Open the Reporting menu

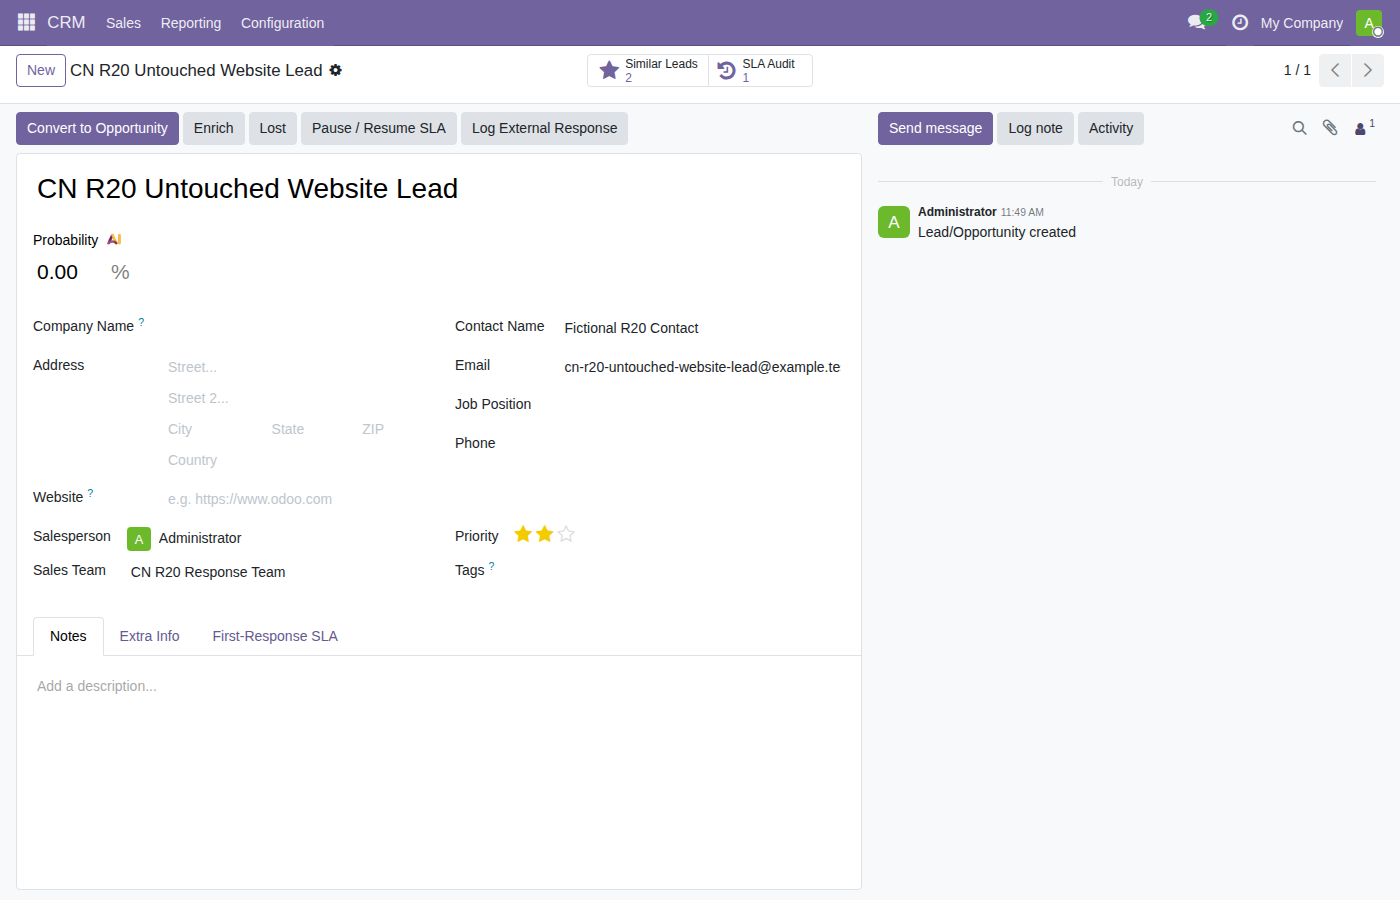click(191, 23)
